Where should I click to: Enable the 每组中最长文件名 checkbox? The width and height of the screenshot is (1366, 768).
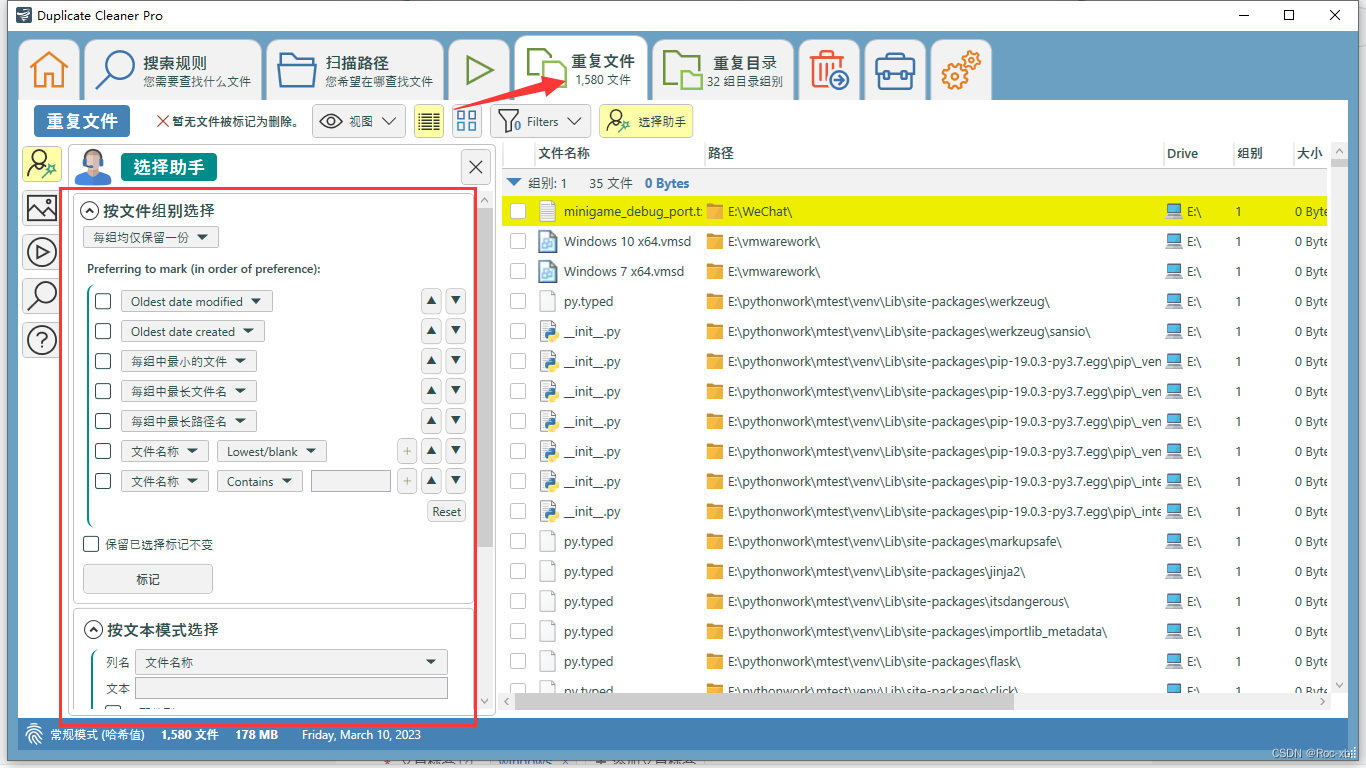(x=103, y=391)
